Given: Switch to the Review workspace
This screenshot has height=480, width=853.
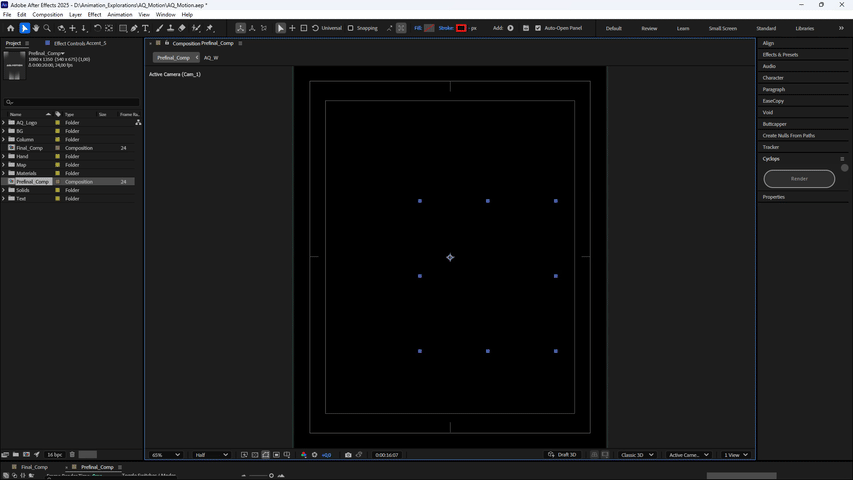Looking at the screenshot, I should point(649,28).
